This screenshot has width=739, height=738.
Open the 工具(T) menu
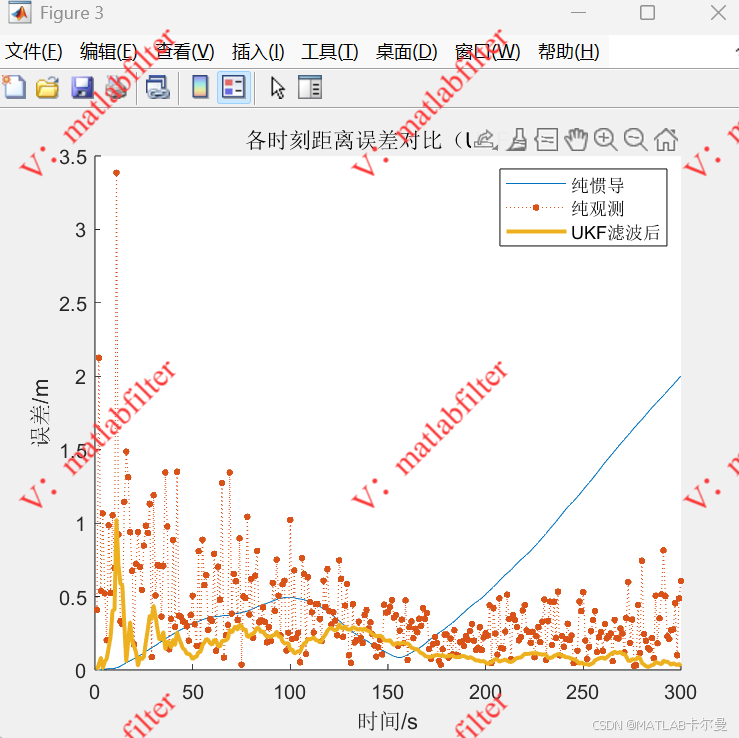click(329, 51)
